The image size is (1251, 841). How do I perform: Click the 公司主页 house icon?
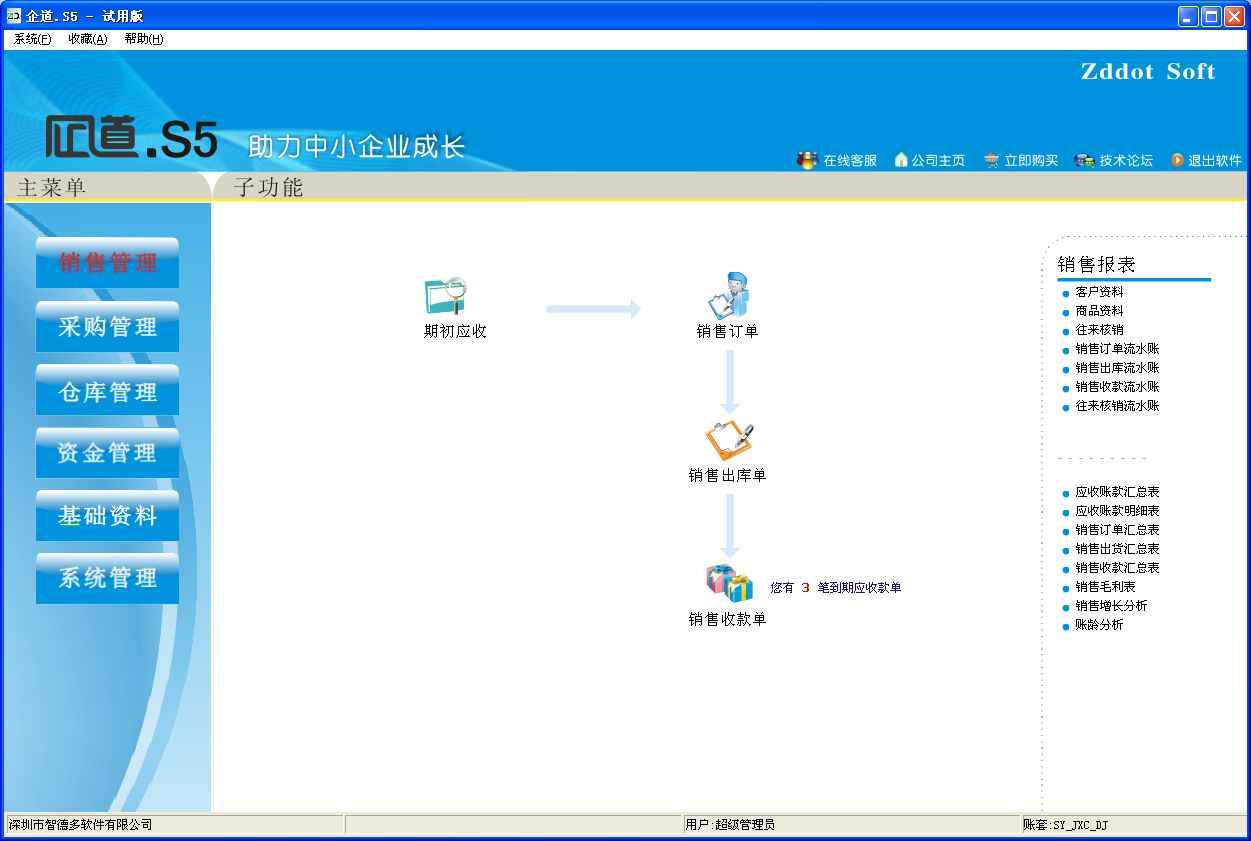901,160
